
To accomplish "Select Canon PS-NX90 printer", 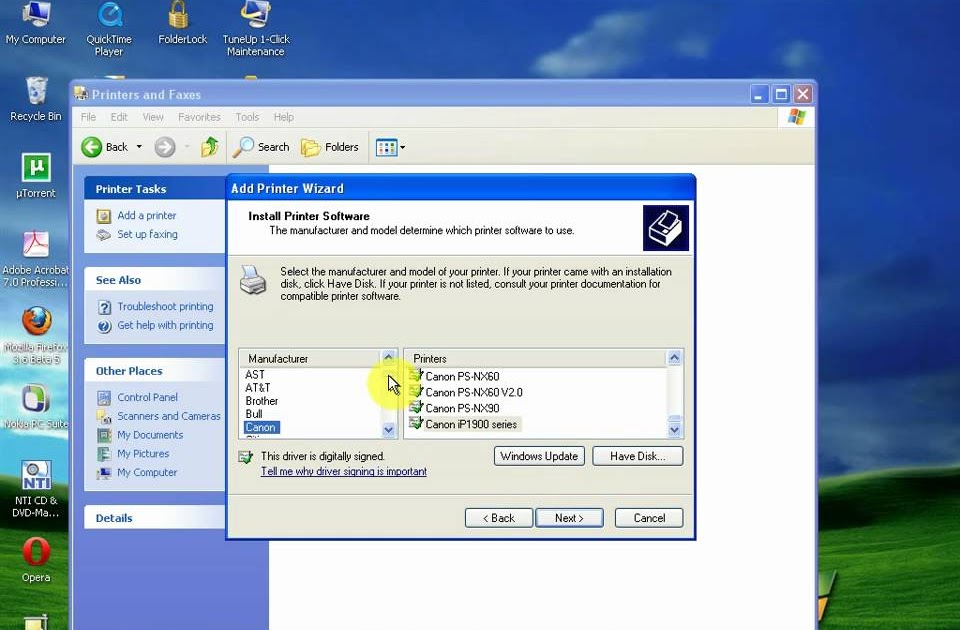I will pyautogui.click(x=462, y=408).
